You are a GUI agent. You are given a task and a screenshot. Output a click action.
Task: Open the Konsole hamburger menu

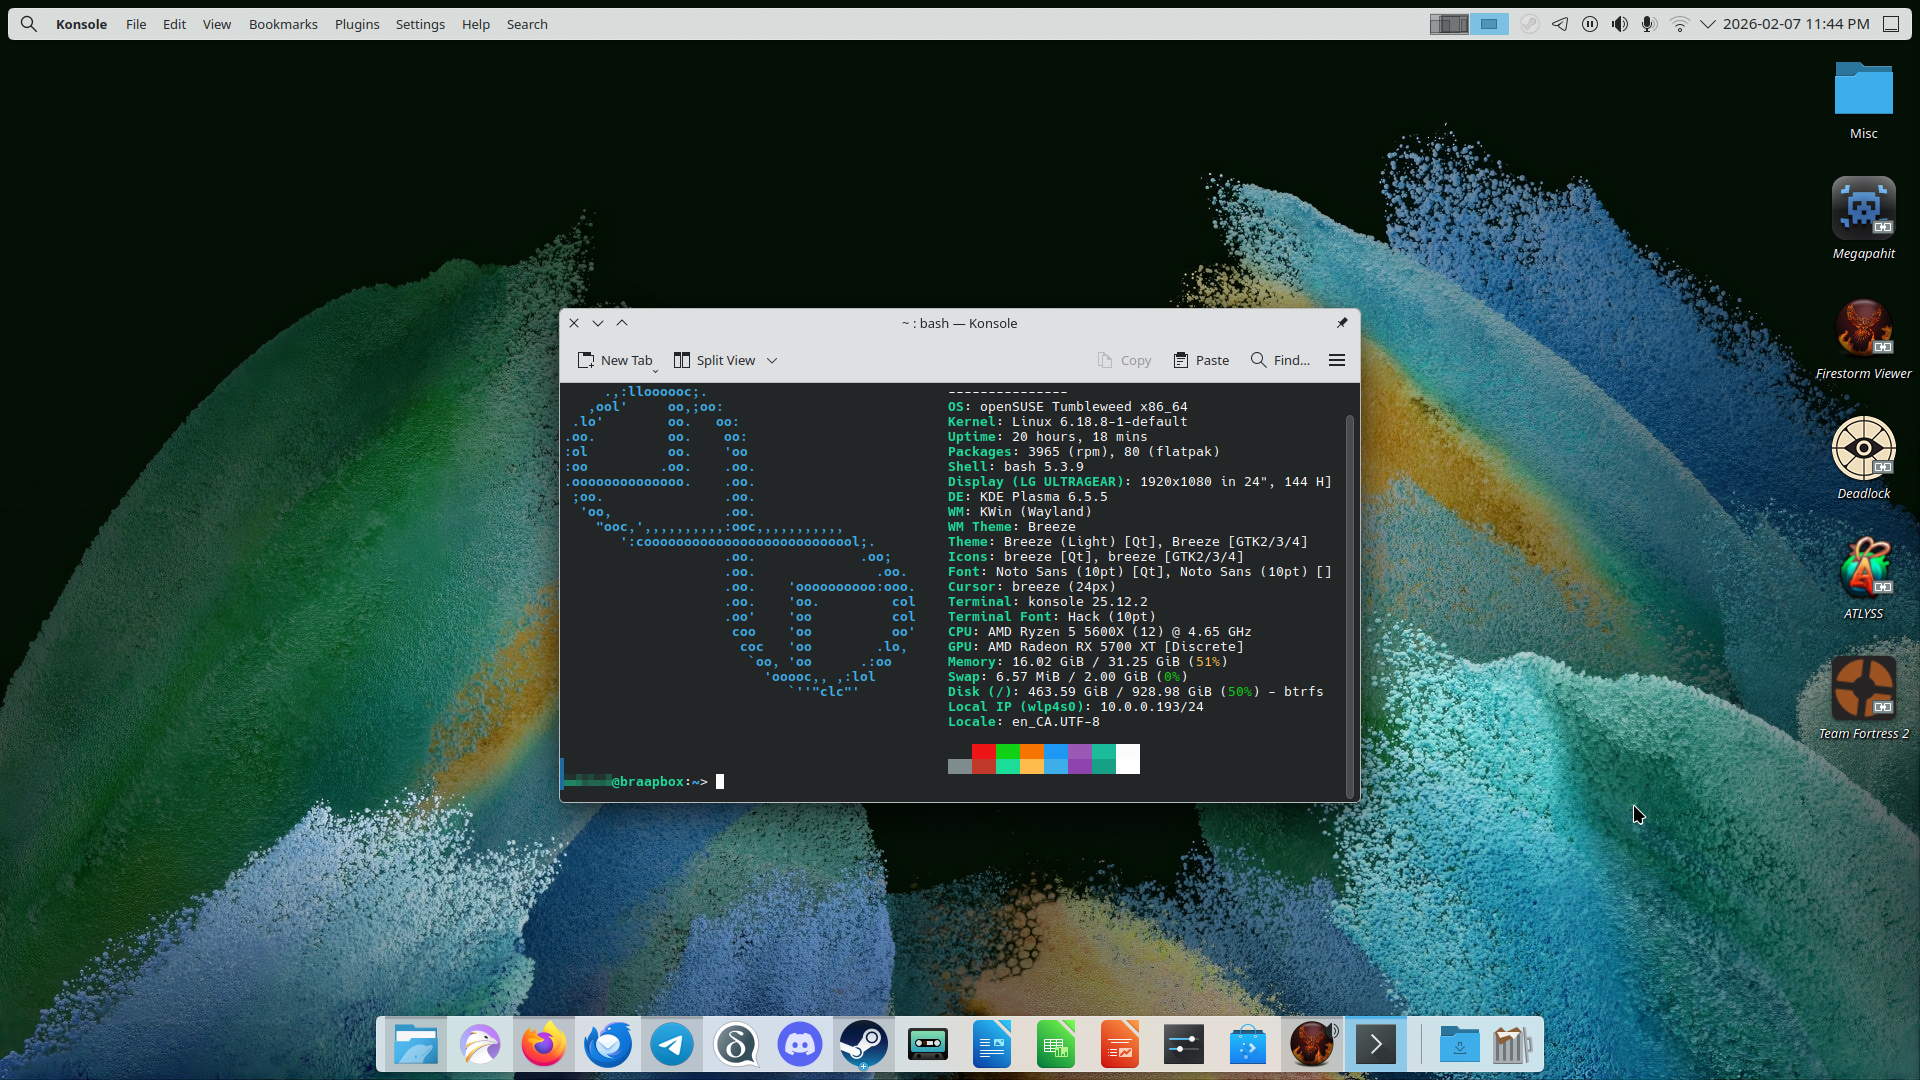pos(1337,360)
